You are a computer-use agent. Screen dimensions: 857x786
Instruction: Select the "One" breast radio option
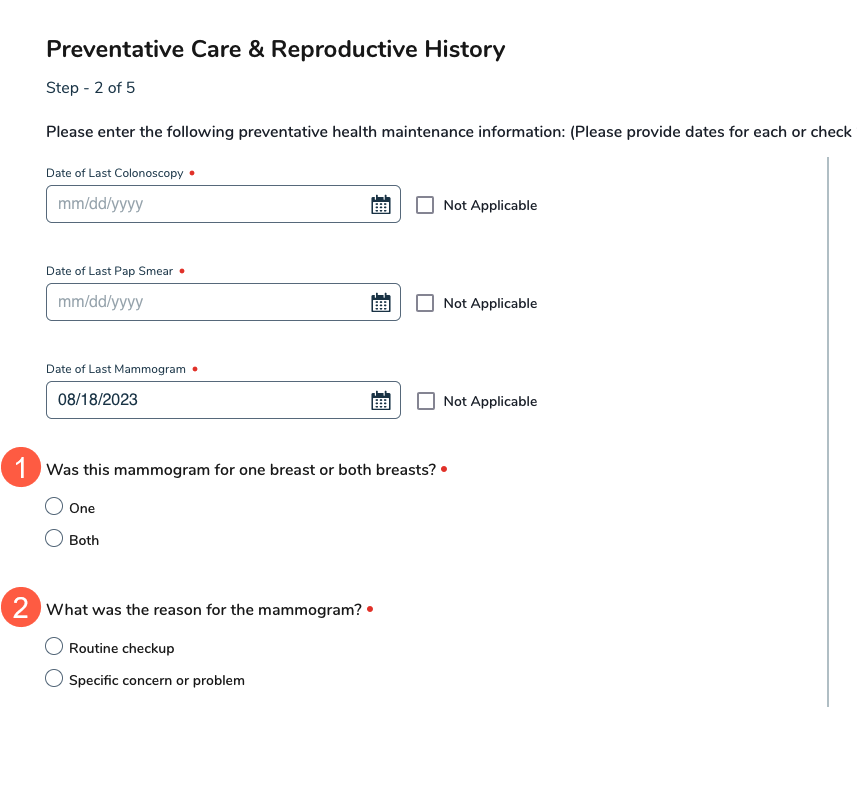(x=54, y=507)
